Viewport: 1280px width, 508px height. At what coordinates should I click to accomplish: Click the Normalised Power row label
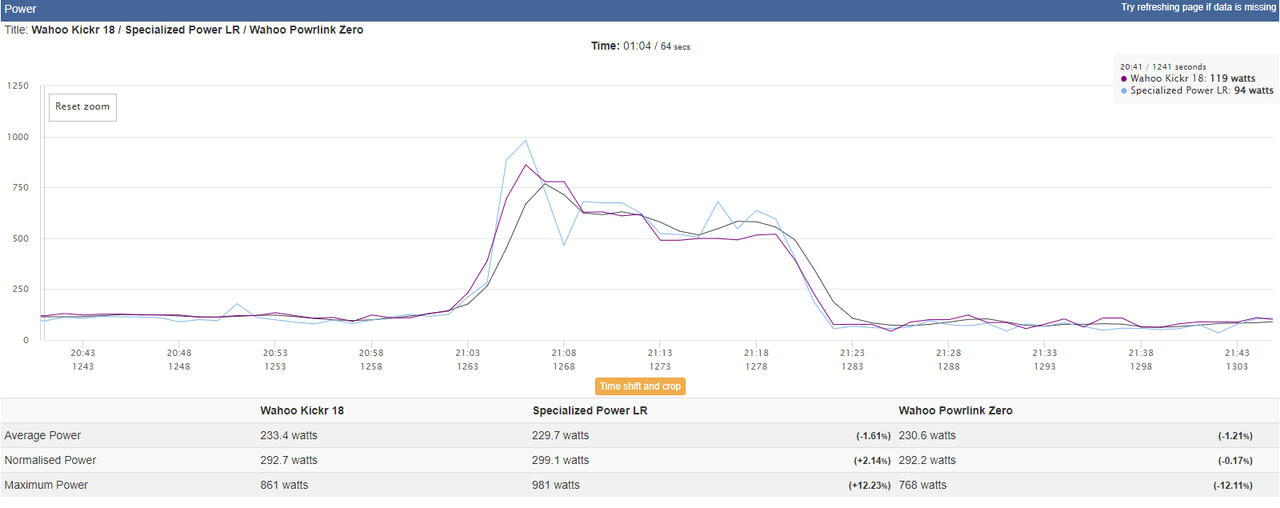tap(49, 461)
